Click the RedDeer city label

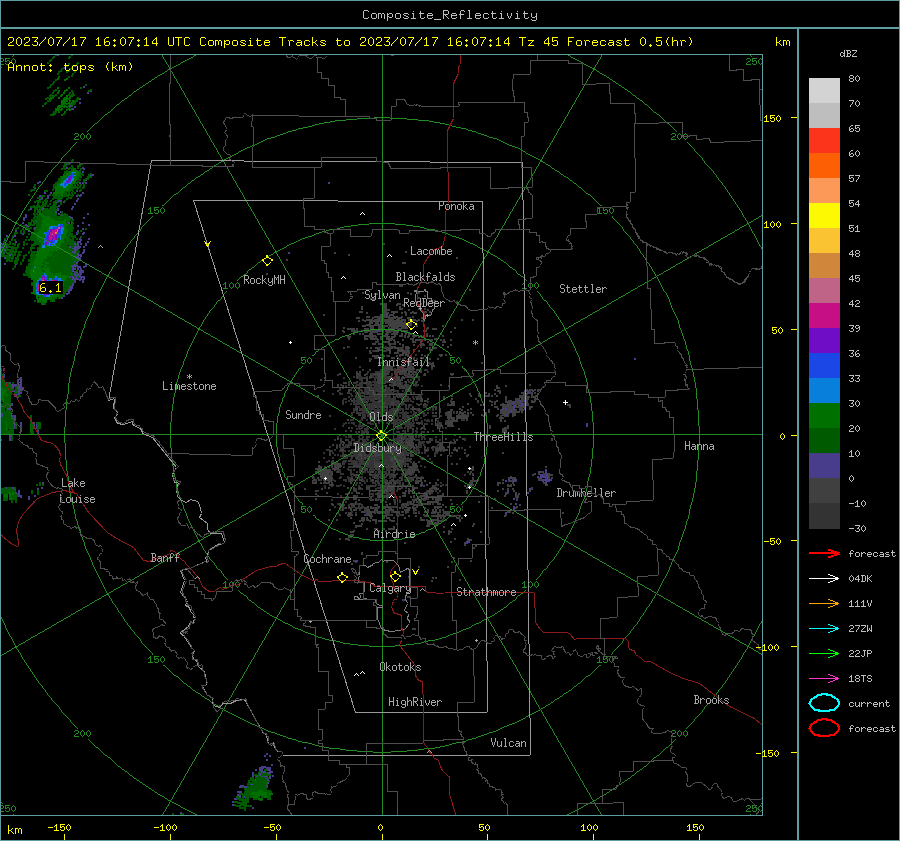click(x=424, y=303)
